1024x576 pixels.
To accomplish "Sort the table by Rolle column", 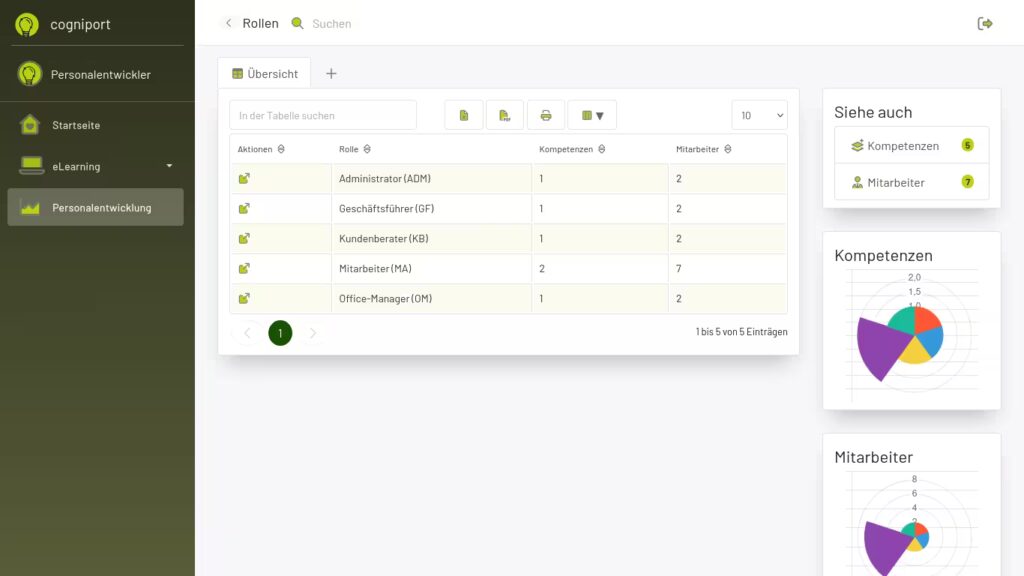I will 367,149.
